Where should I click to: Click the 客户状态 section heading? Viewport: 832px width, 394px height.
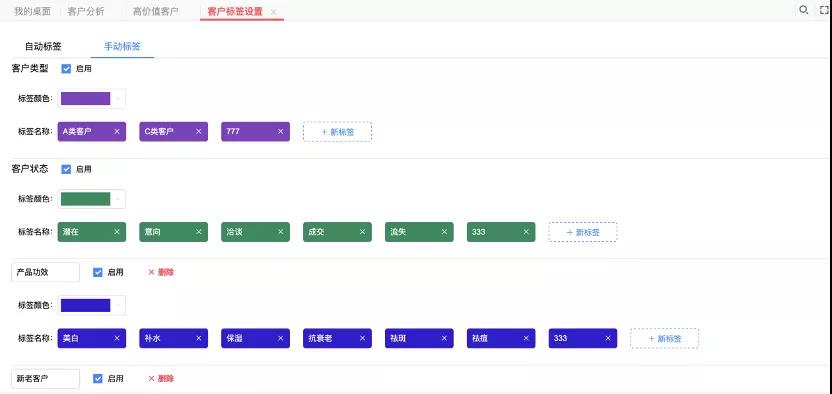click(30, 169)
